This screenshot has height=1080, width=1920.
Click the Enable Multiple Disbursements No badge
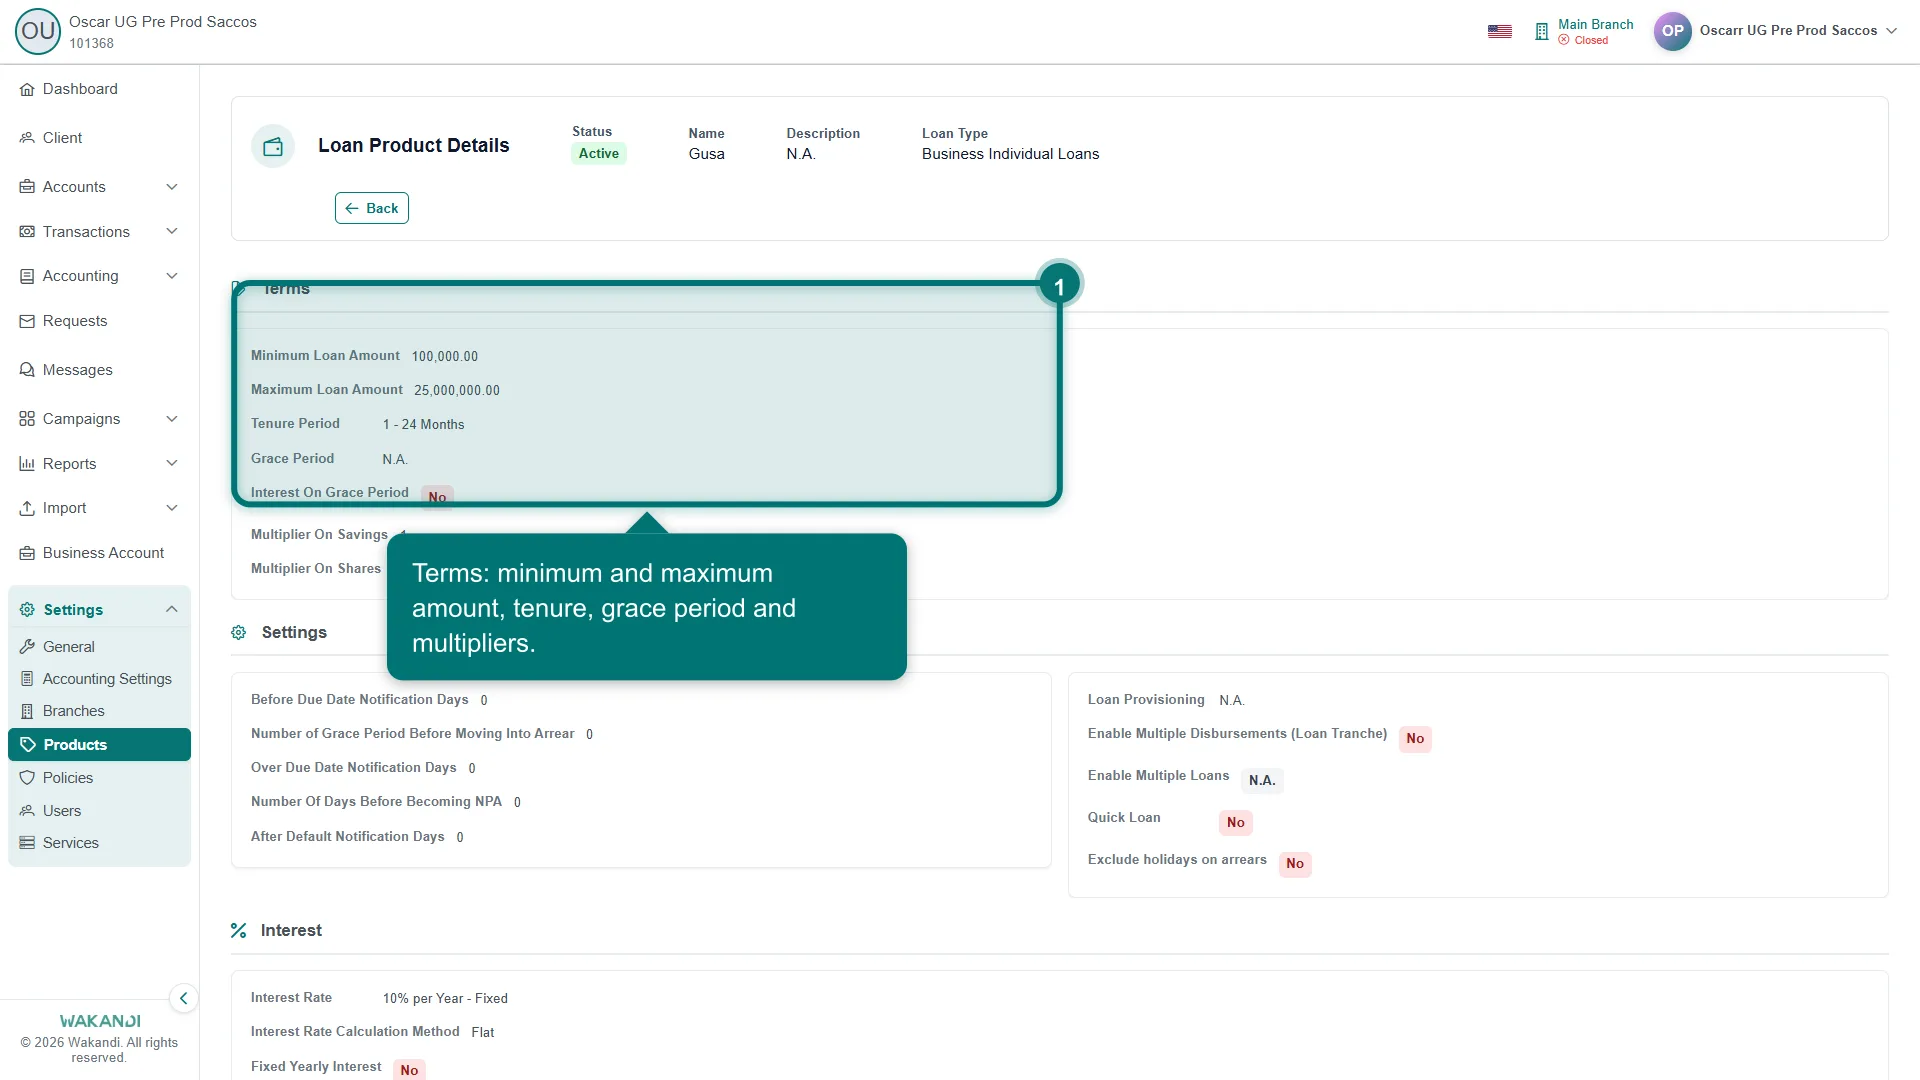1415,739
